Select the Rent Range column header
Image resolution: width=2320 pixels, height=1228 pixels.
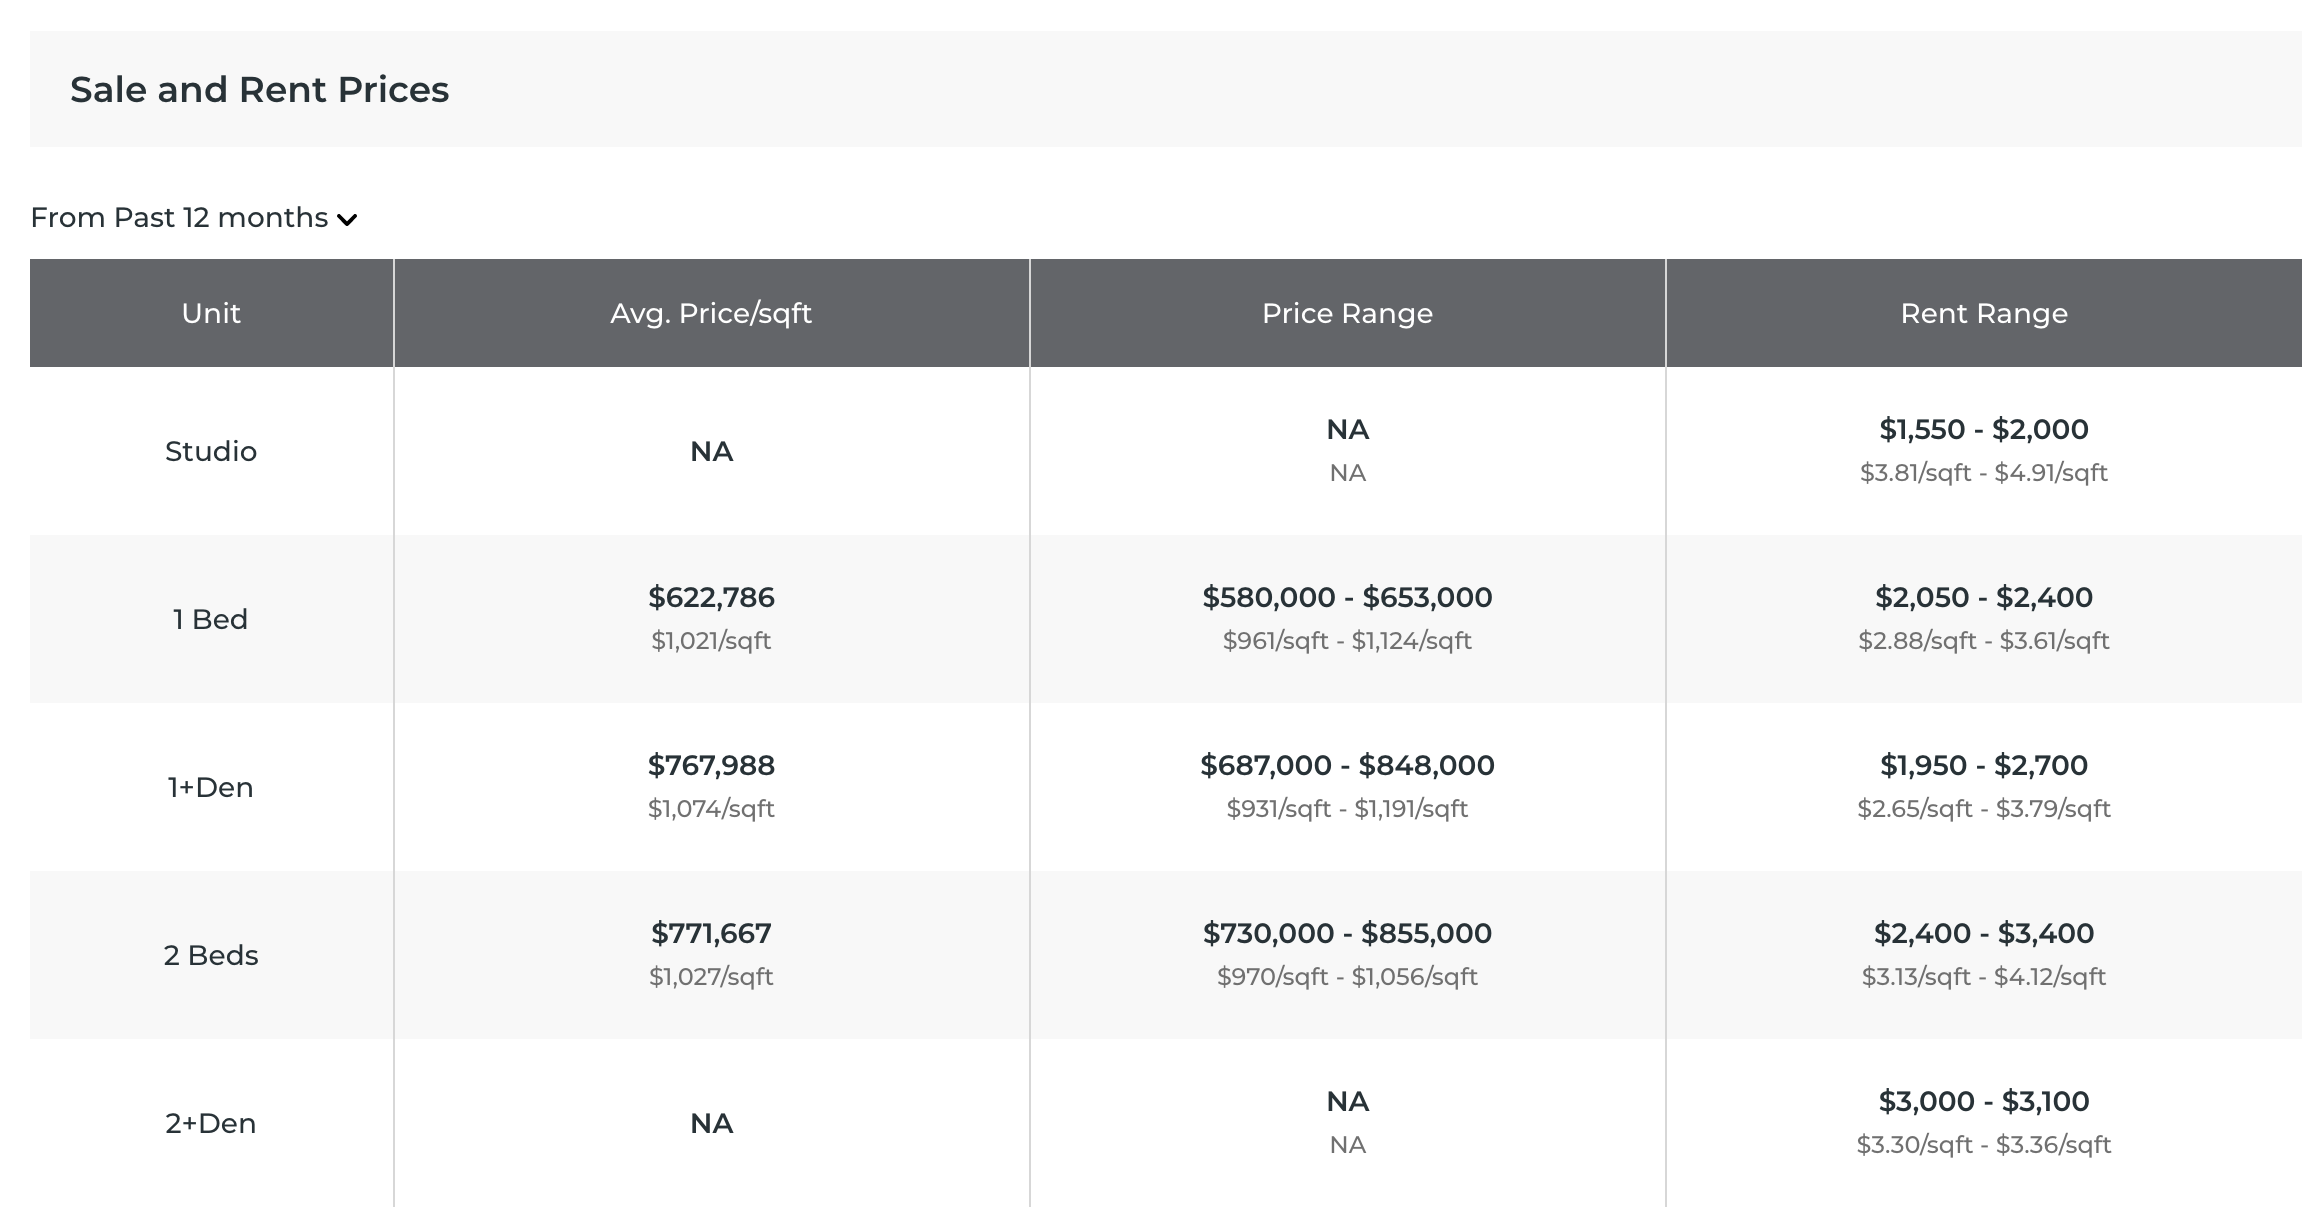[1983, 314]
